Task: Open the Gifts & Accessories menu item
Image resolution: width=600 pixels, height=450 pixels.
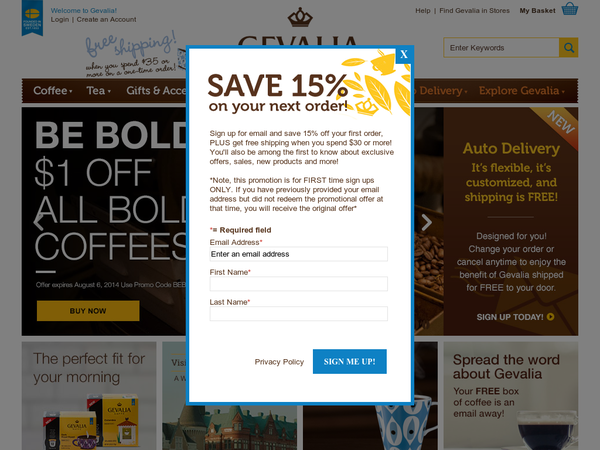Action: pyautogui.click(x=156, y=91)
